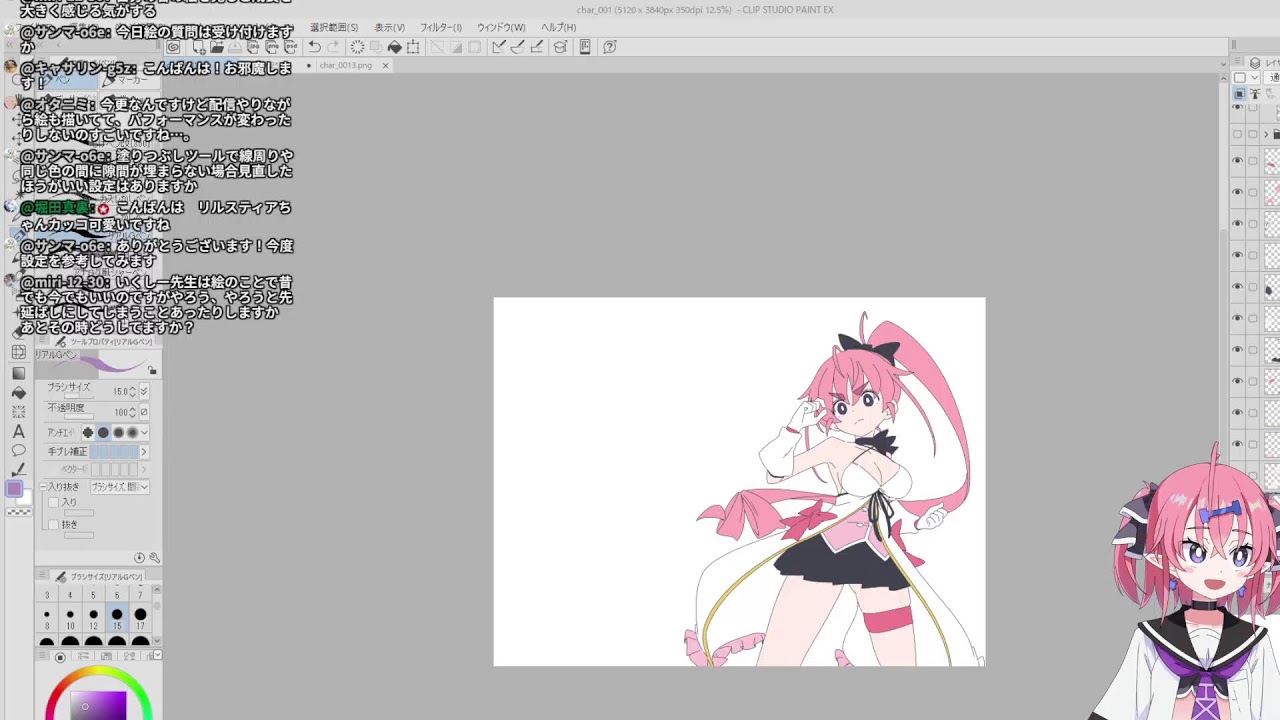Enable the 入り (start) checkbox
Screen dimensions: 1280x720
click(x=54, y=503)
